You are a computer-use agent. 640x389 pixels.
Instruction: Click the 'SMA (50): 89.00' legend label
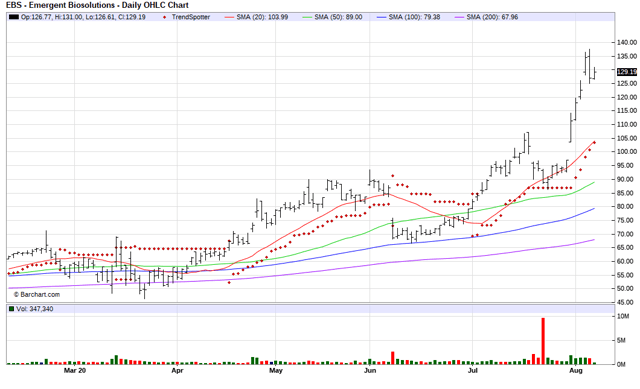(338, 17)
